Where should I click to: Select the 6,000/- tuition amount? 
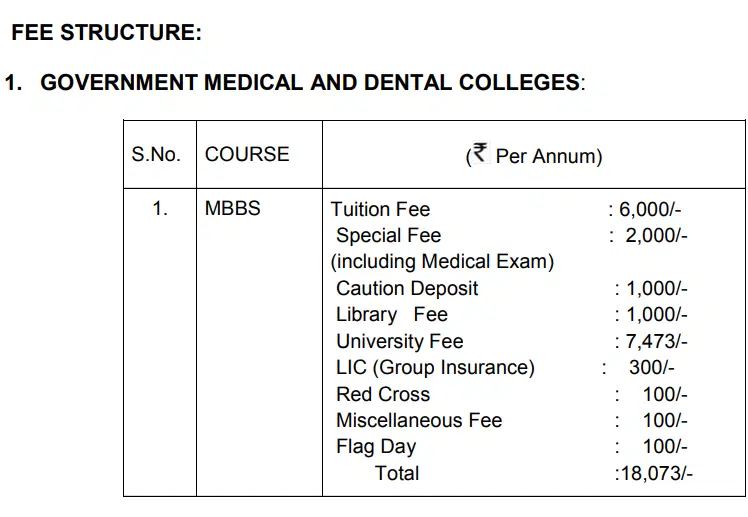(650, 209)
